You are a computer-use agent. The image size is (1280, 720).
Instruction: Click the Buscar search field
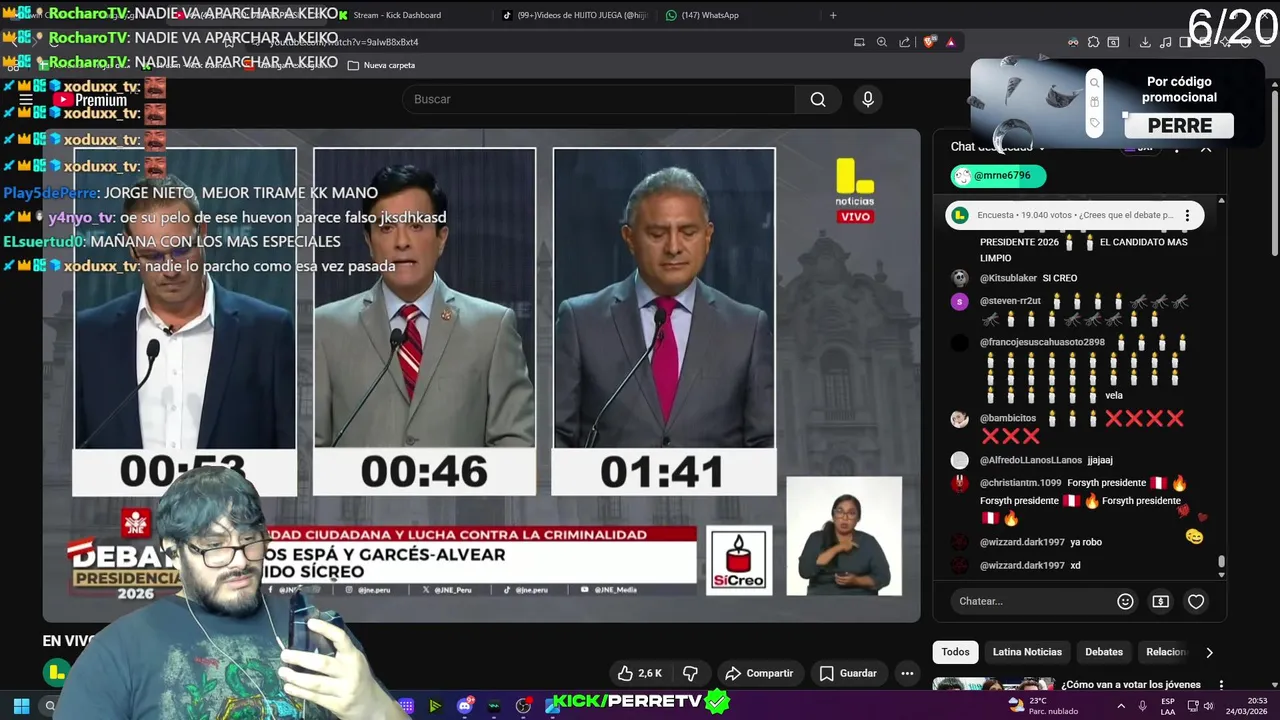599,99
